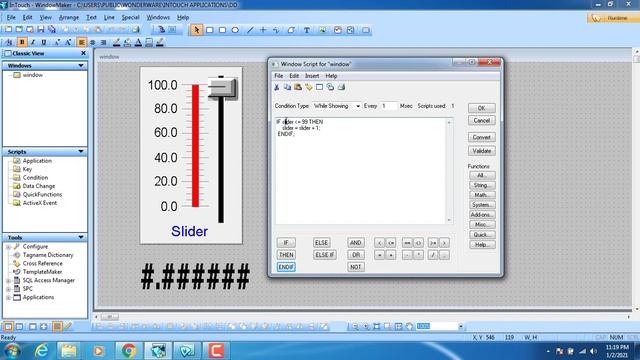Screen dimensions: 640x360
Task: Select the pointer selector tool
Action: (x=196, y=30)
